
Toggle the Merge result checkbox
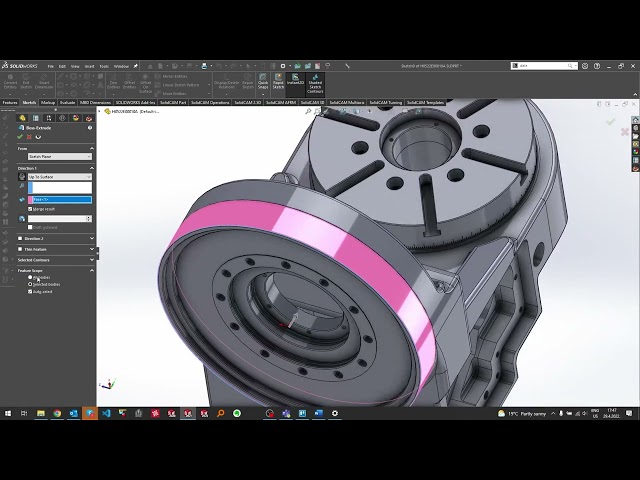tap(30, 209)
